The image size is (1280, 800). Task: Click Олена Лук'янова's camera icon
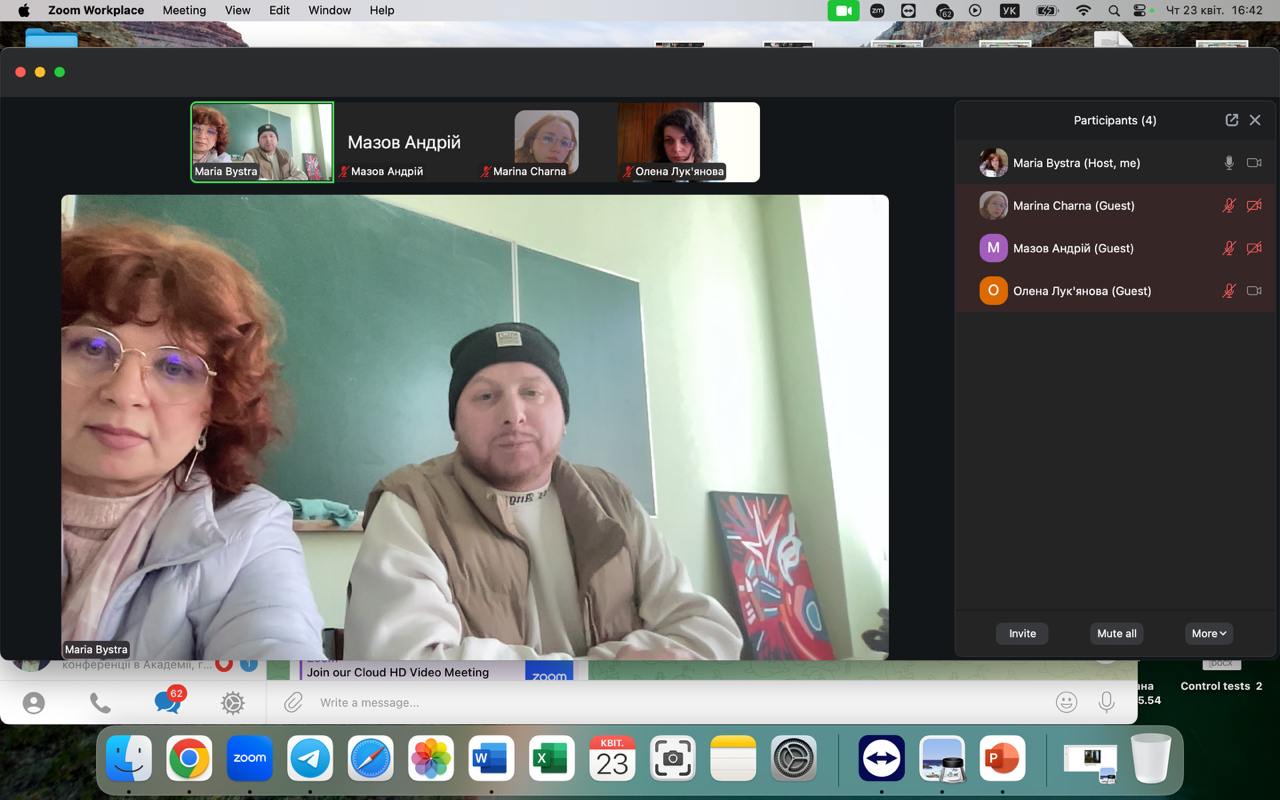(x=1254, y=291)
